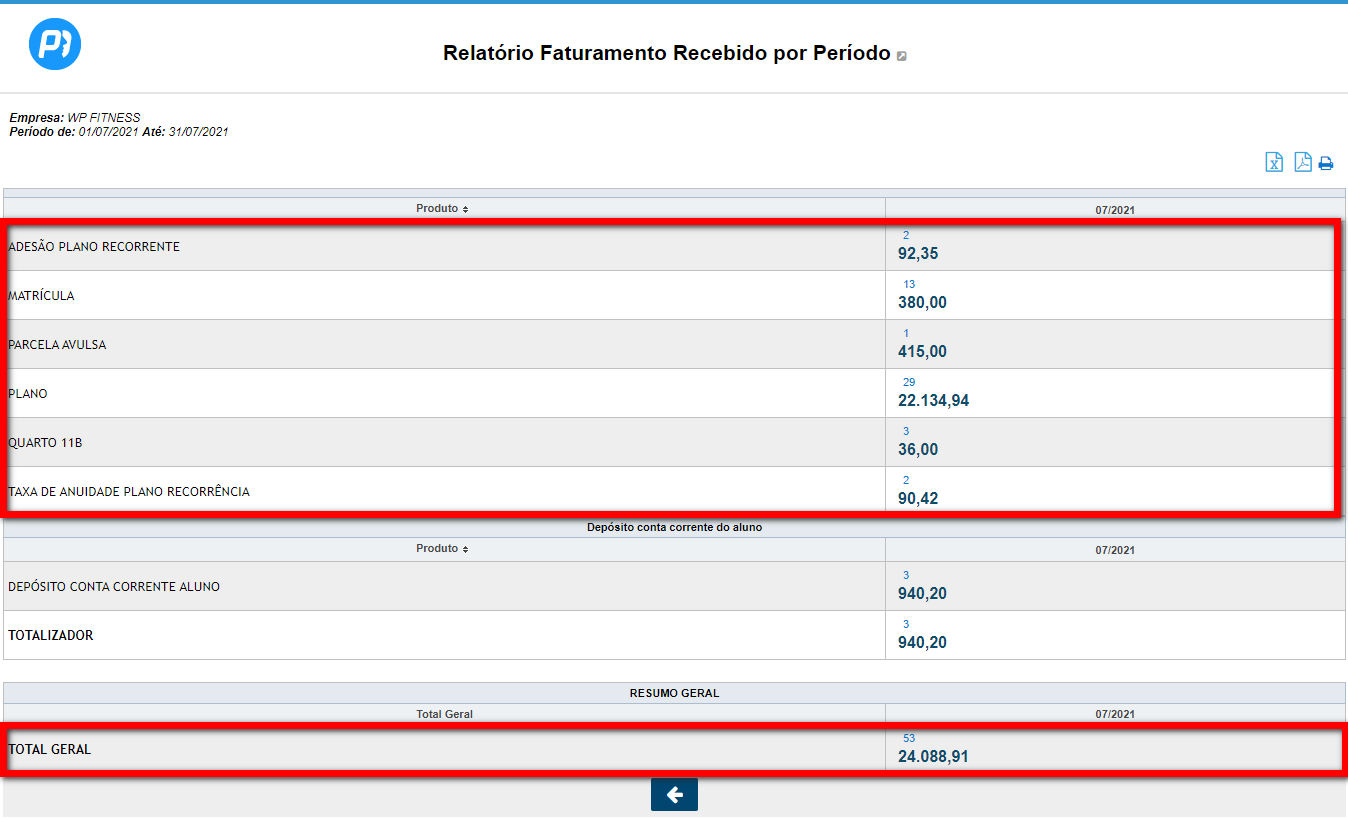
Task: Open count 3 in the Quarto 11B row
Action: coord(906,431)
